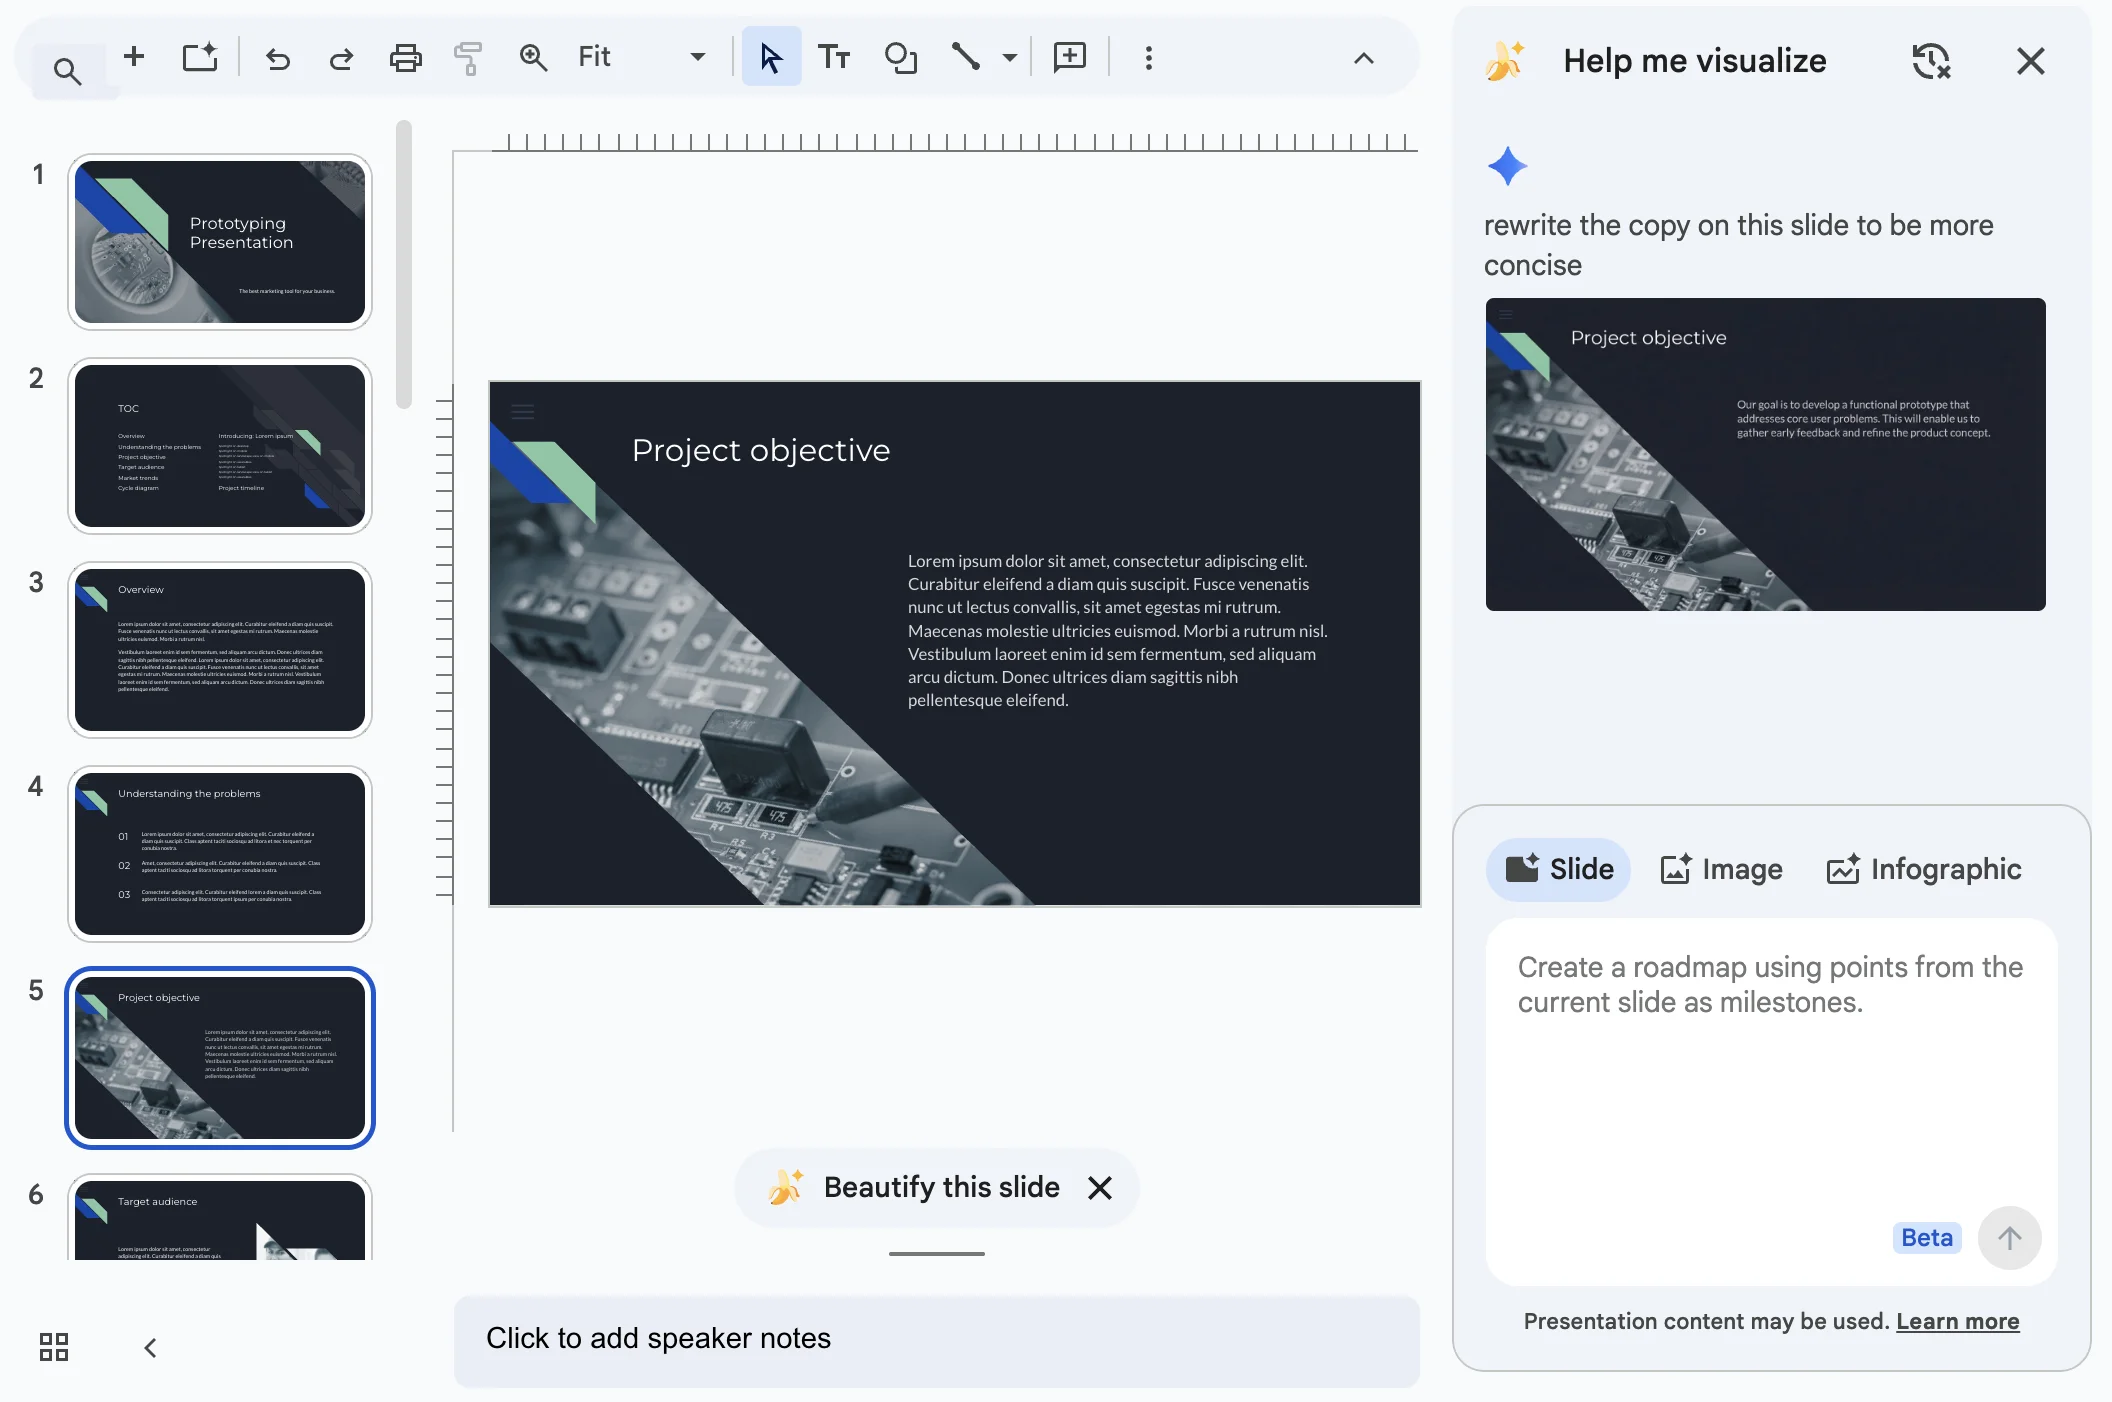Add a new slide with plus icon
This screenshot has width=2112, height=1402.
point(134,57)
